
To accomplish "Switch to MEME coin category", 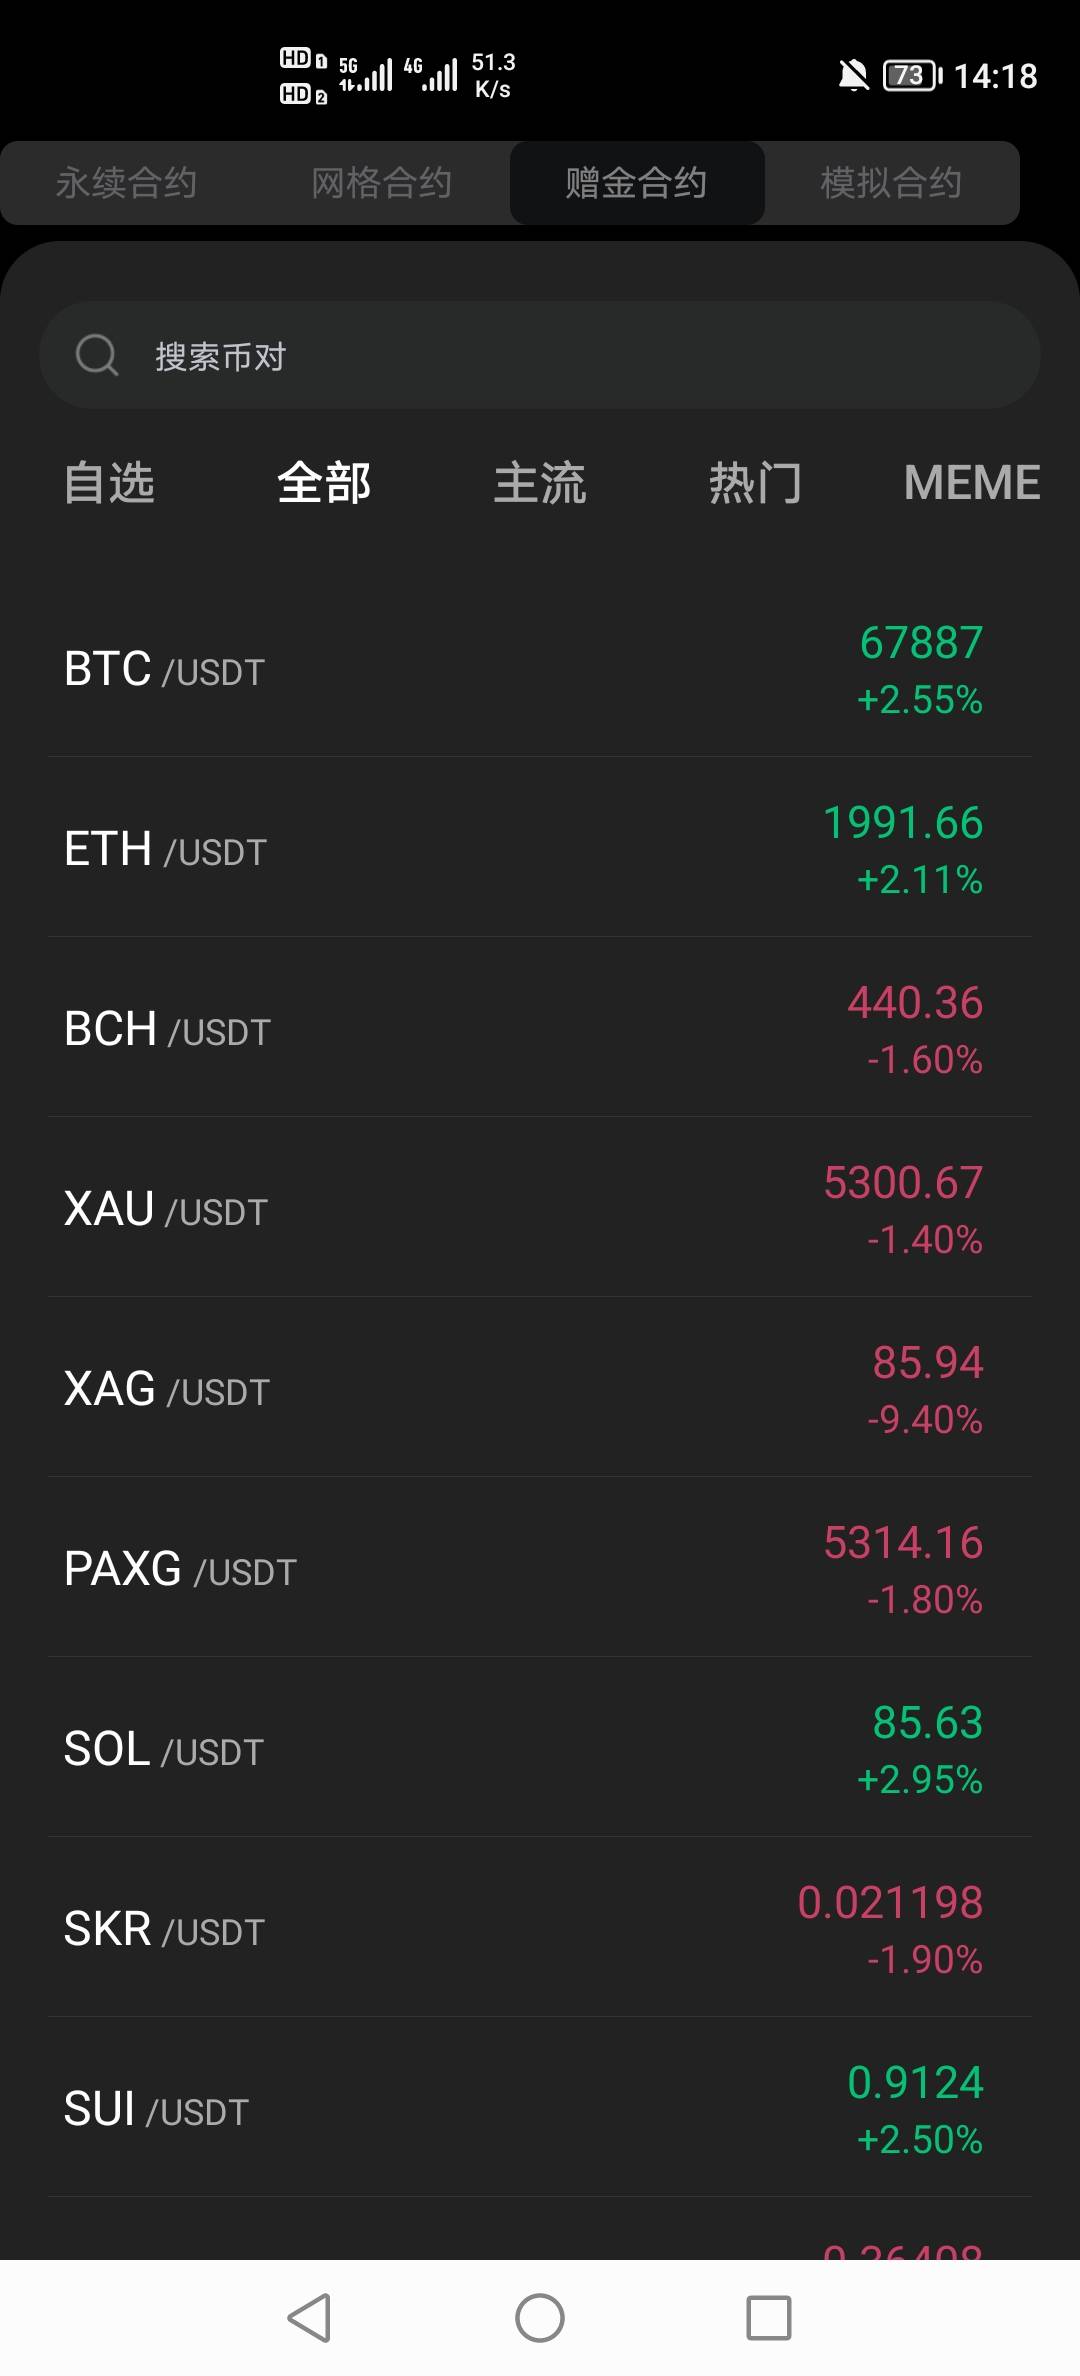I will (971, 483).
